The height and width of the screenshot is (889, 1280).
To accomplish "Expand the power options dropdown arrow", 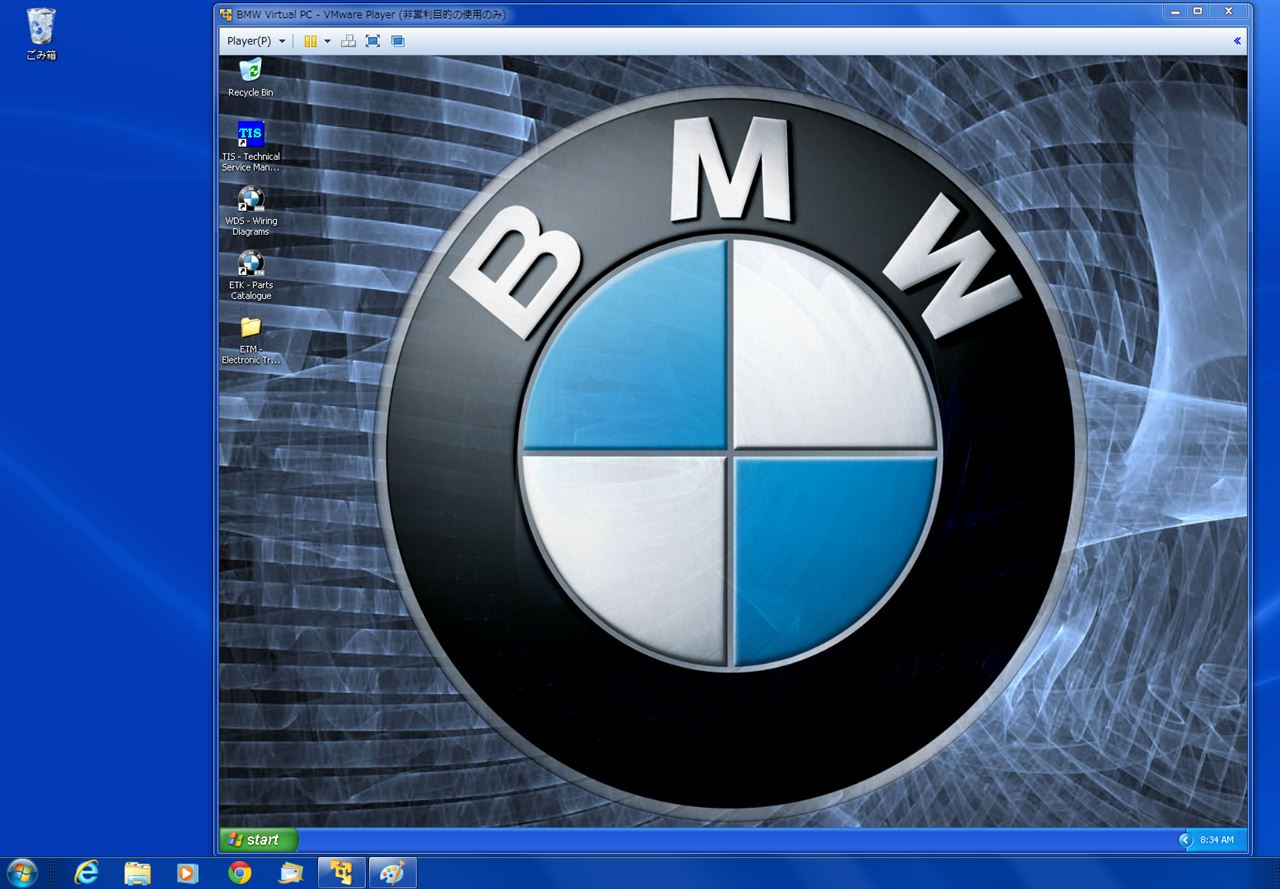I will pyautogui.click(x=327, y=41).
